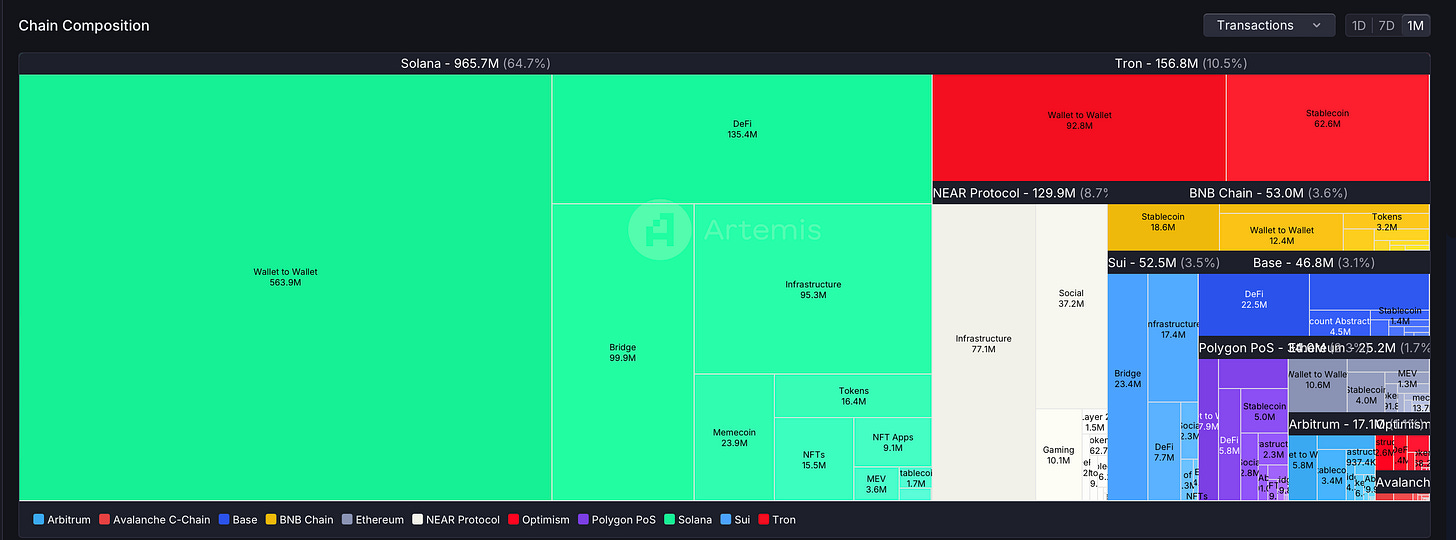Select Sui Bridge 23.4M block

click(x=1128, y=387)
